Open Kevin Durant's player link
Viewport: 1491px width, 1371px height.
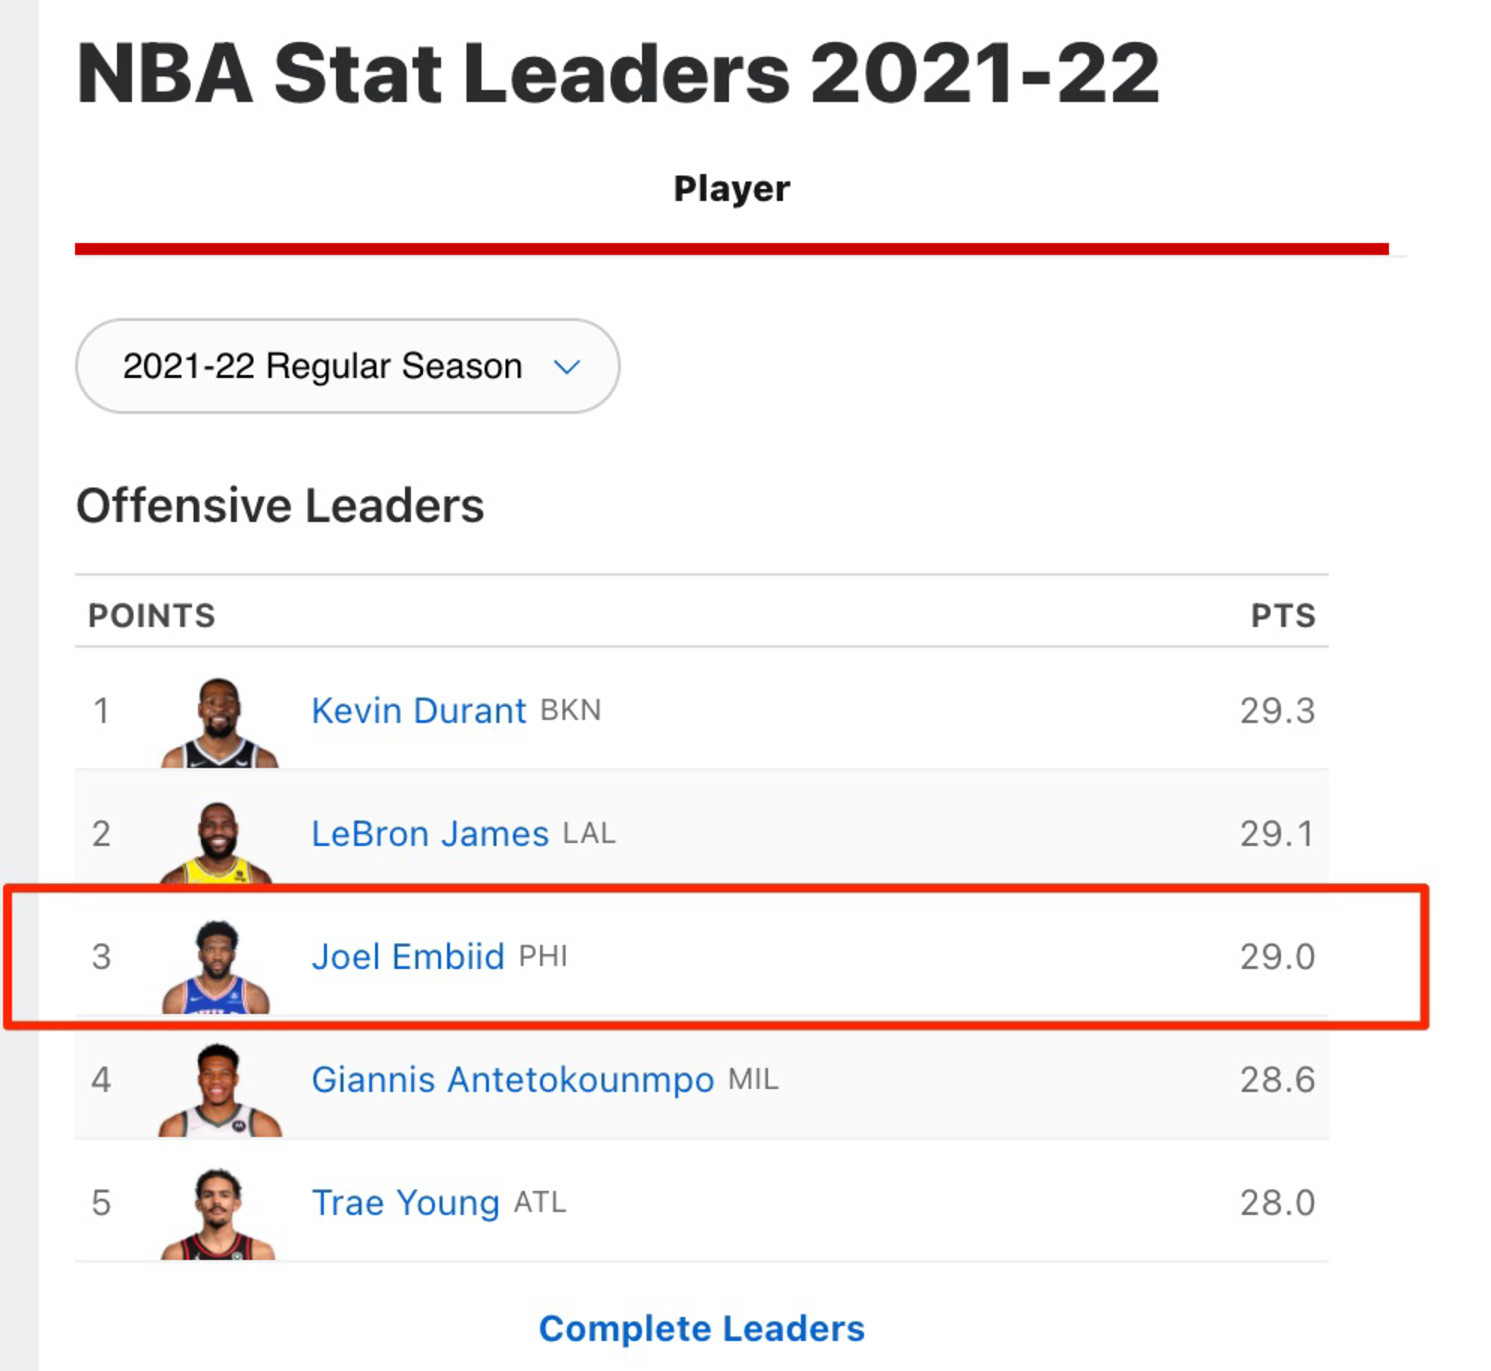419,710
